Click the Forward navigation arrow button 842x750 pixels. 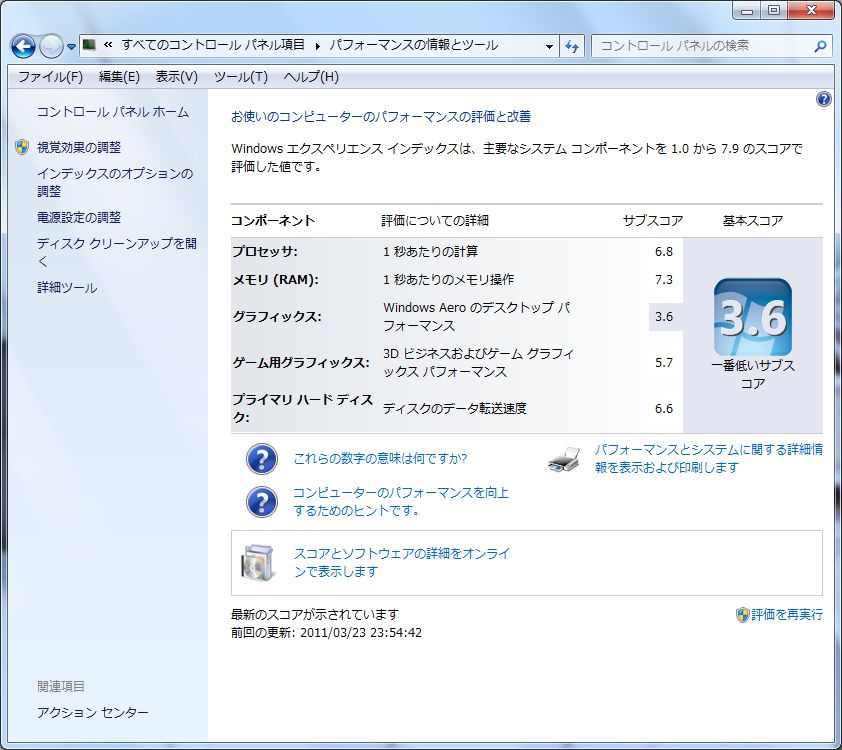51,47
